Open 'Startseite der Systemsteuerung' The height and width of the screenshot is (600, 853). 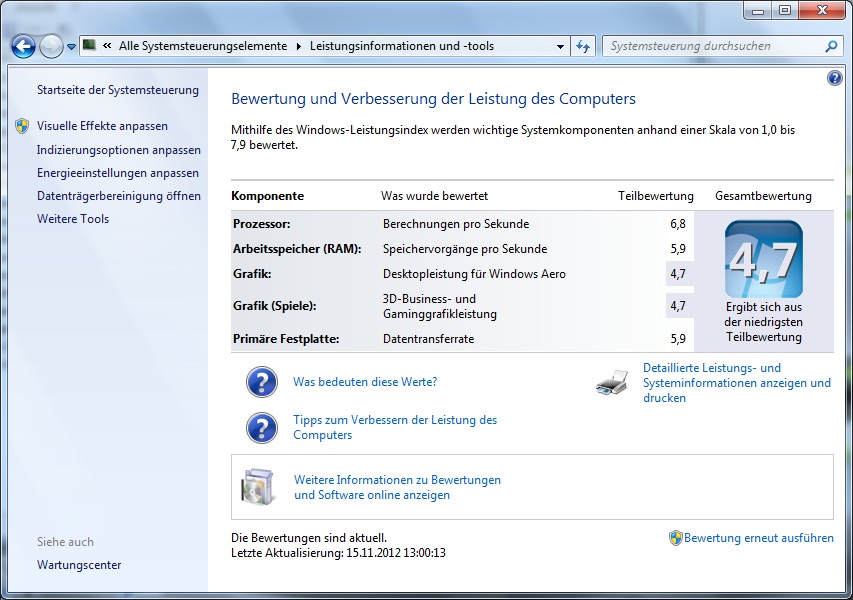coord(118,90)
